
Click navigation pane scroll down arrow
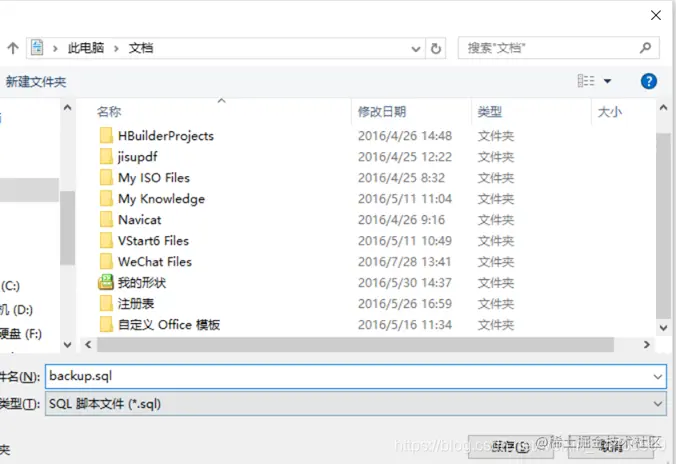click(x=68, y=345)
